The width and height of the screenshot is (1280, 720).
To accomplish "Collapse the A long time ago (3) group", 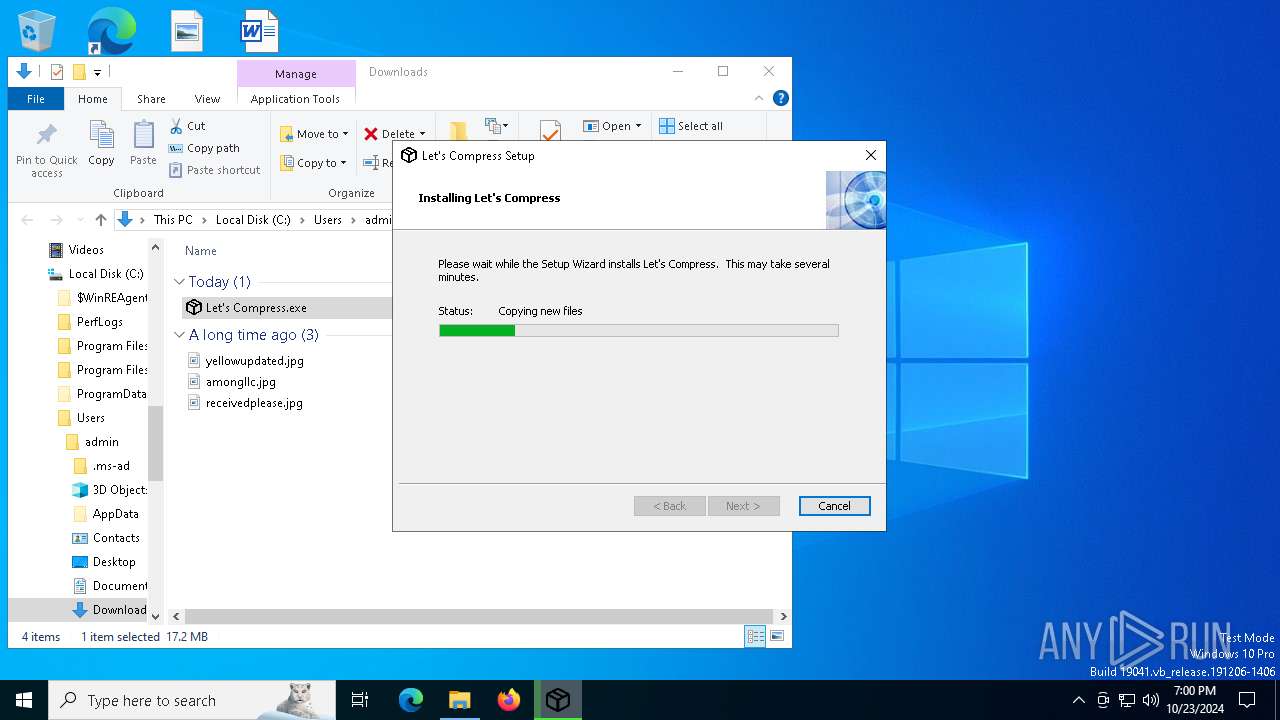I will click(180, 335).
